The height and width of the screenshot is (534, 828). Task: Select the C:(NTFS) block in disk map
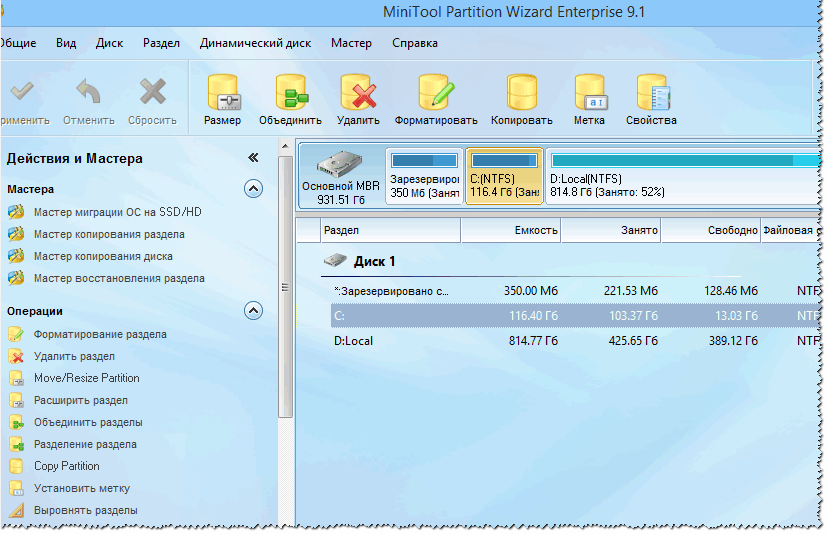[504, 176]
